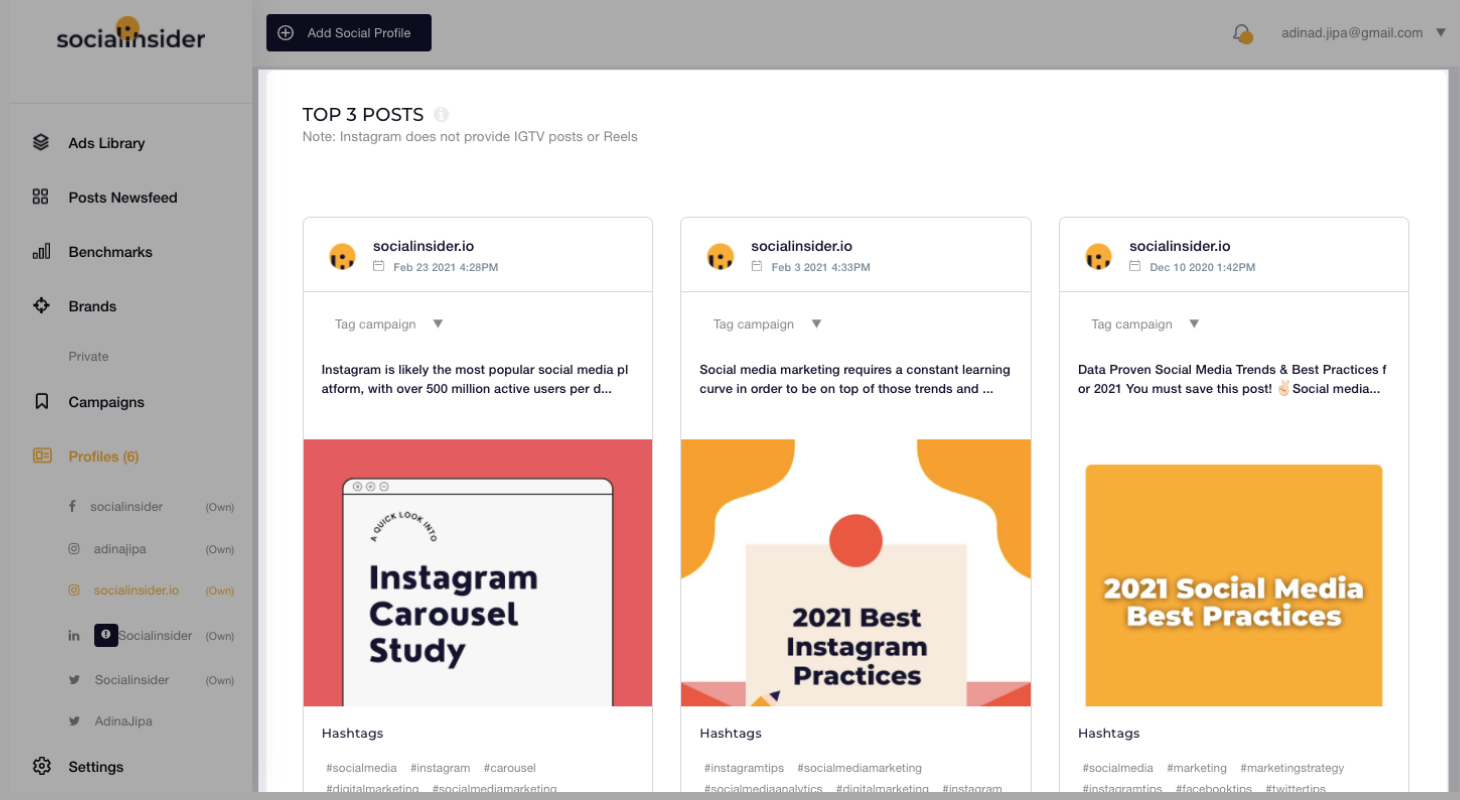Click the Add Social Profile button
The width and height of the screenshot is (1460, 800).
(348, 33)
